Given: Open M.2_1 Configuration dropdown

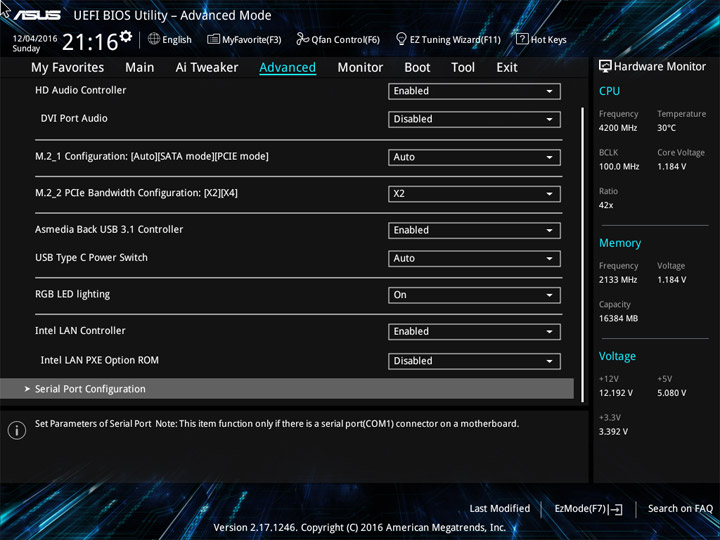Looking at the screenshot, I should [x=474, y=157].
